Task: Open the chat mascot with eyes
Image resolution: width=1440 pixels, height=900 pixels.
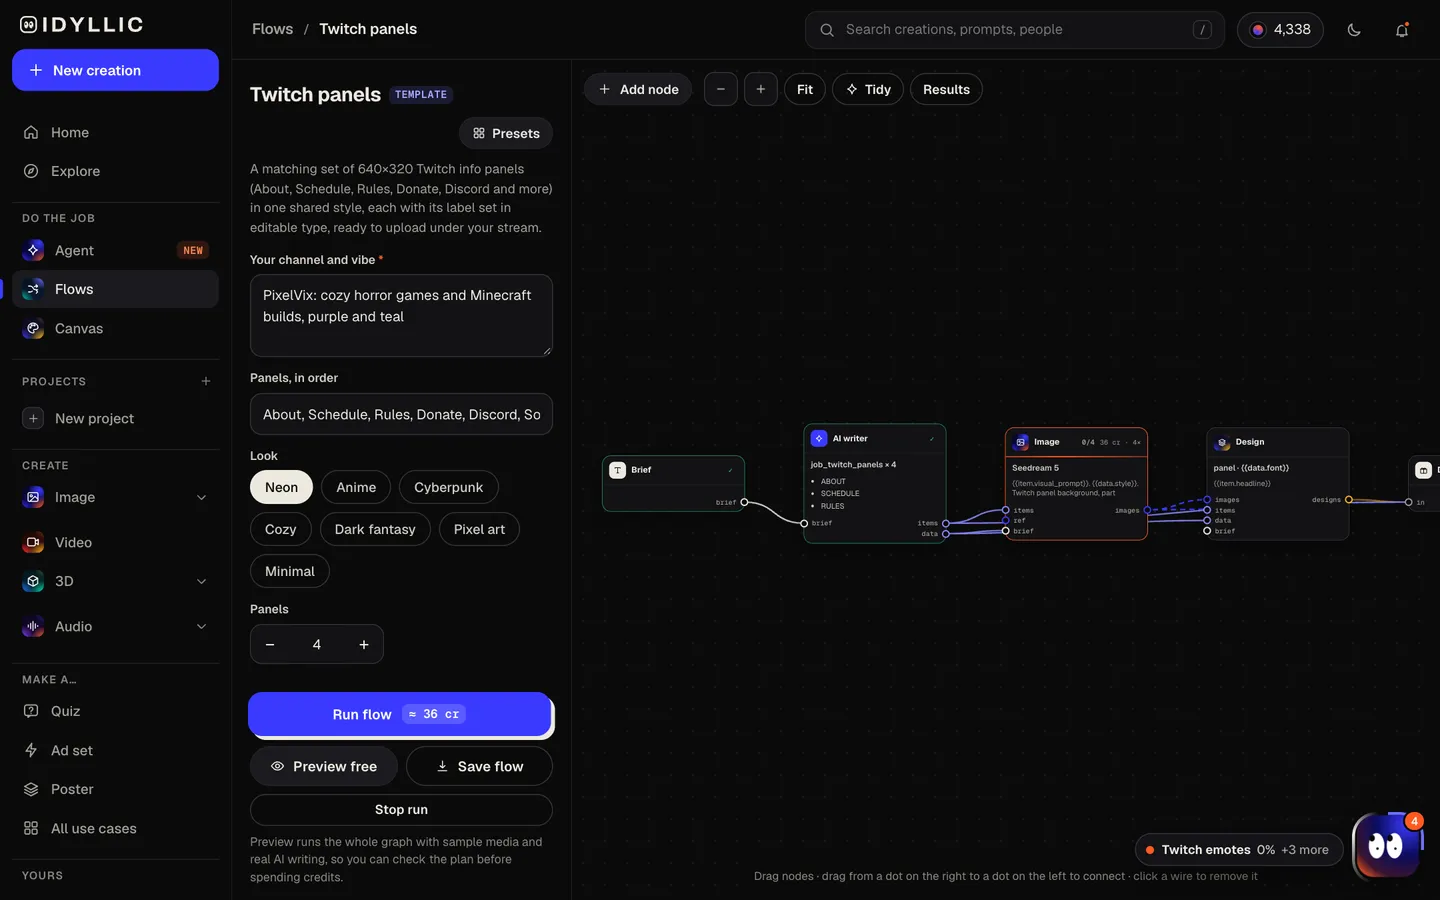Action: 1387,846
